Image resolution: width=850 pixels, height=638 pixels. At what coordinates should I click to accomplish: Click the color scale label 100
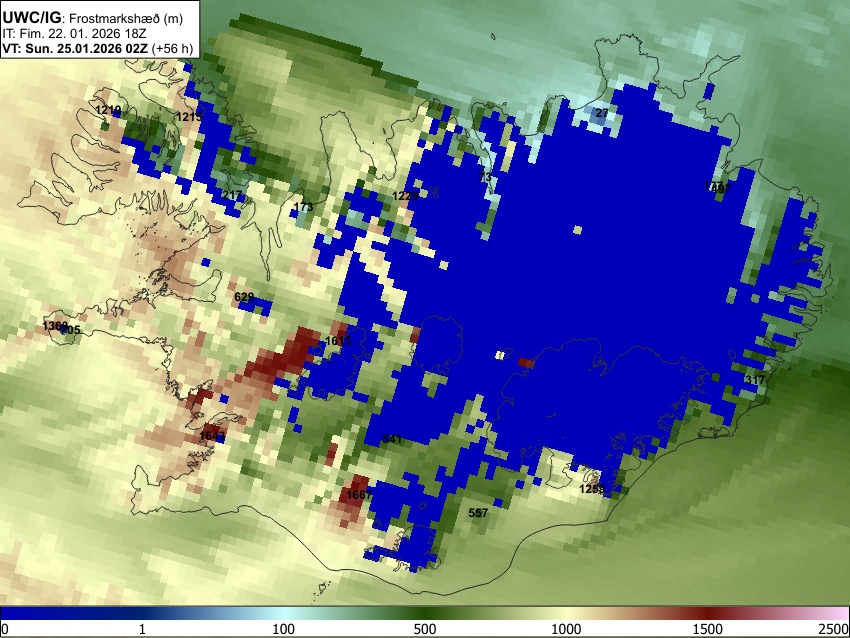pyautogui.click(x=283, y=629)
